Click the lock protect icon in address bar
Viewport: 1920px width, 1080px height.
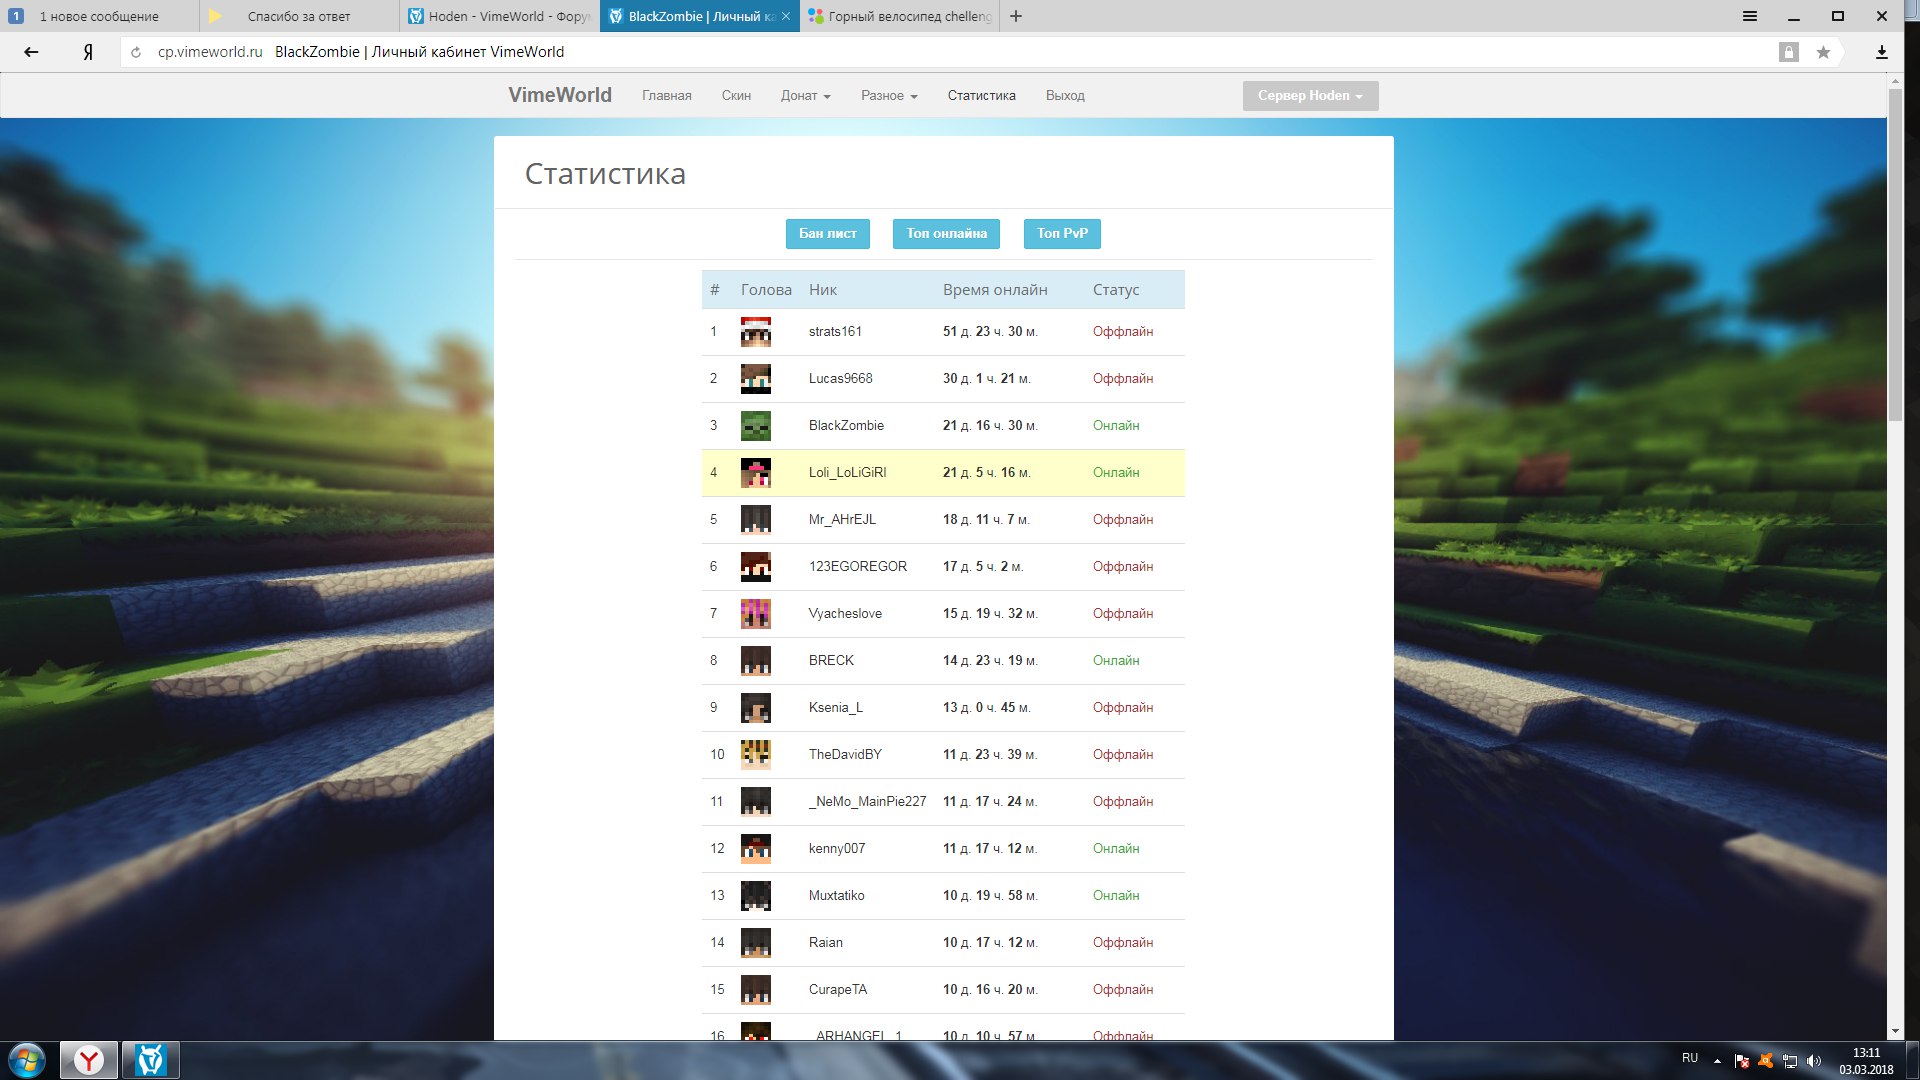[x=1789, y=52]
